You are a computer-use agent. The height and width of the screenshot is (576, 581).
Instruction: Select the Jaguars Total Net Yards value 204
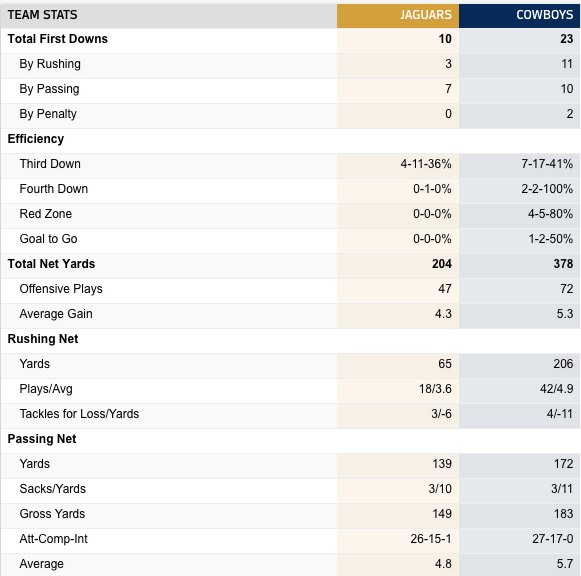tap(442, 264)
